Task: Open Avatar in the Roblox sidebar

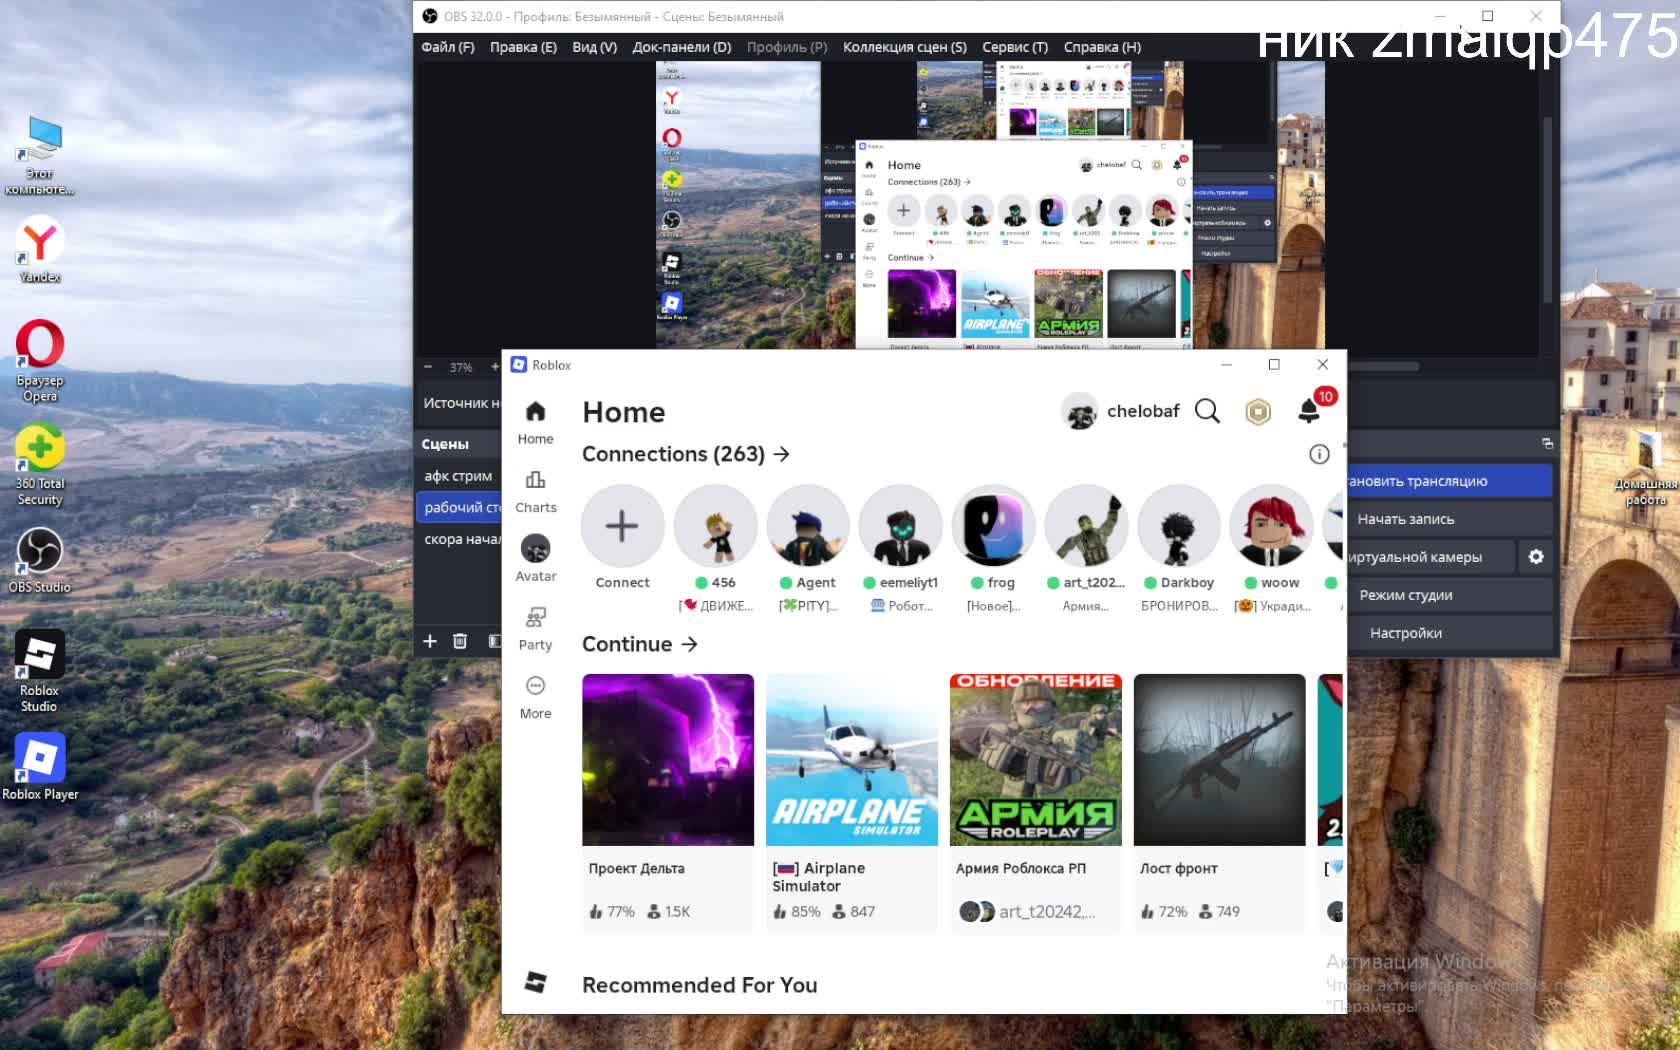Action: 535,559
